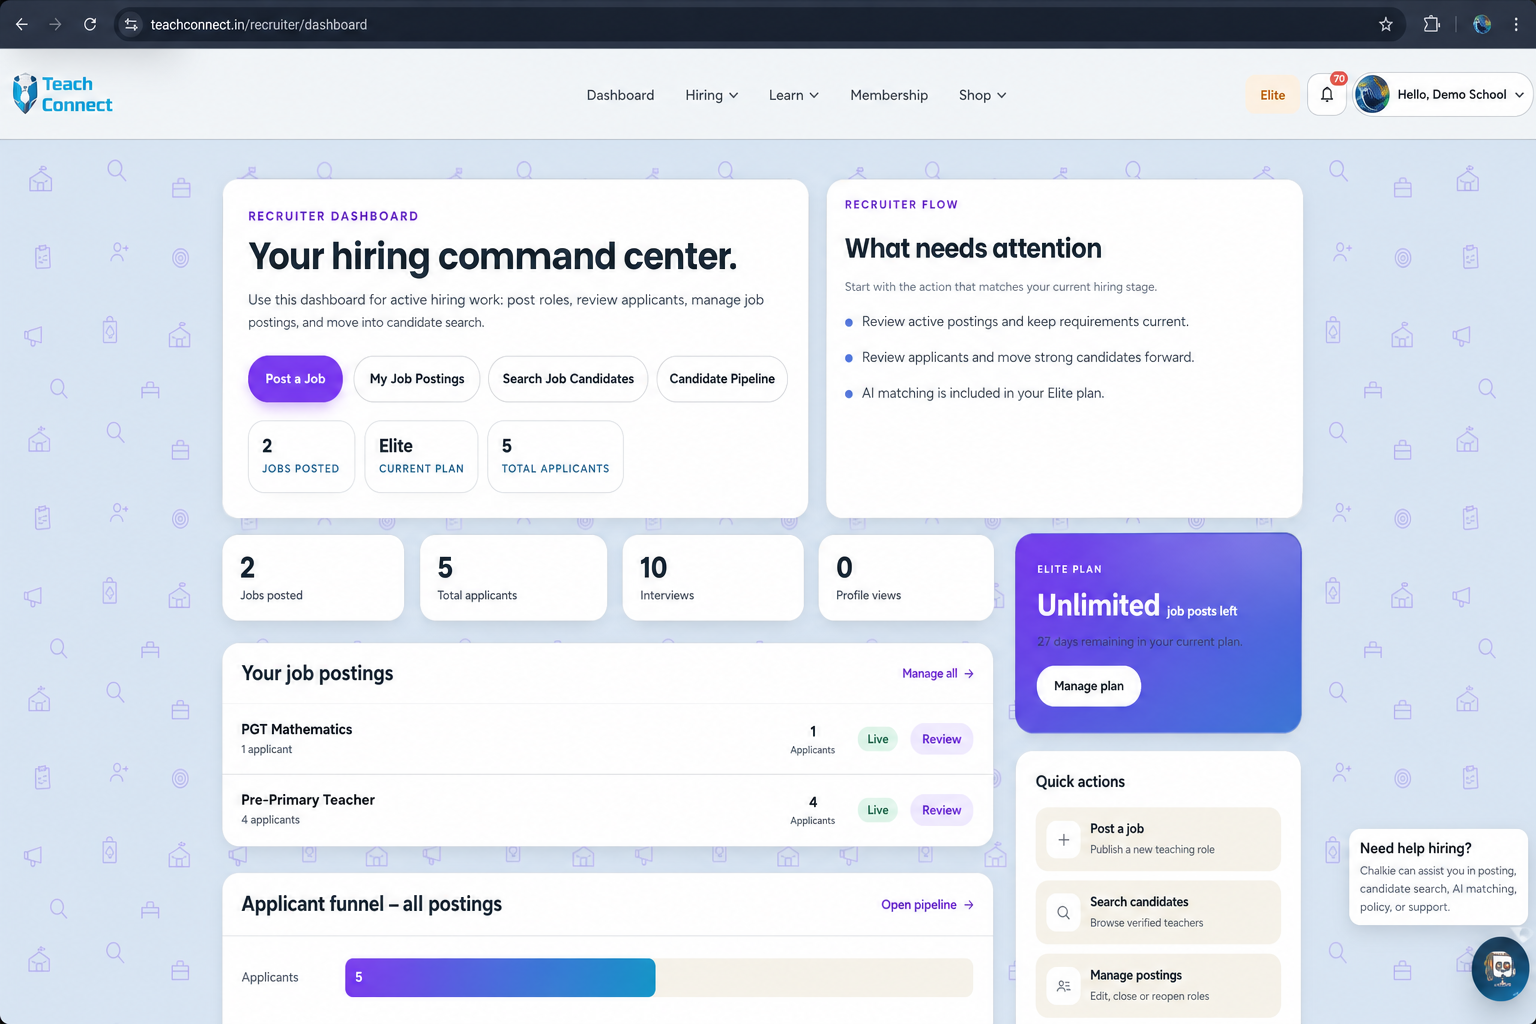The width and height of the screenshot is (1536, 1024).
Task: View site information icon in address bar
Action: tap(131, 24)
